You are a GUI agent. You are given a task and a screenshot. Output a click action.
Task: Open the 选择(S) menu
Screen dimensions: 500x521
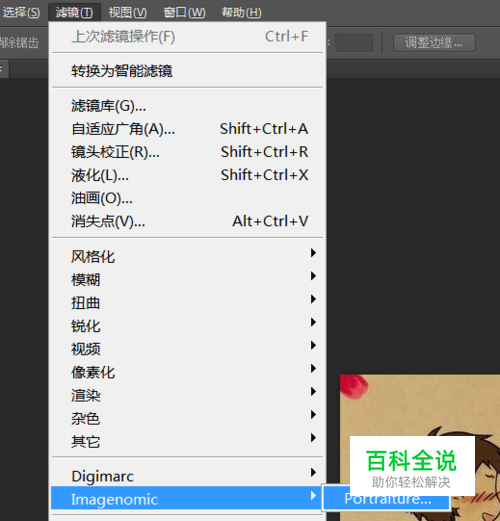coord(21,13)
